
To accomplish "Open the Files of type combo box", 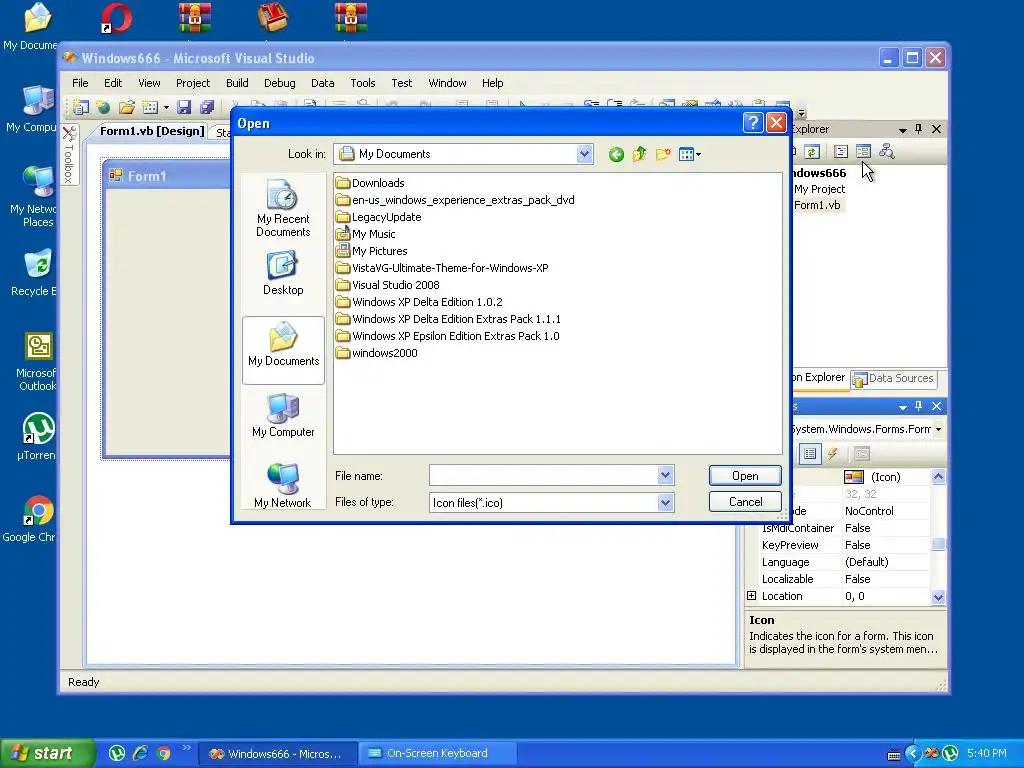I will tap(552, 502).
